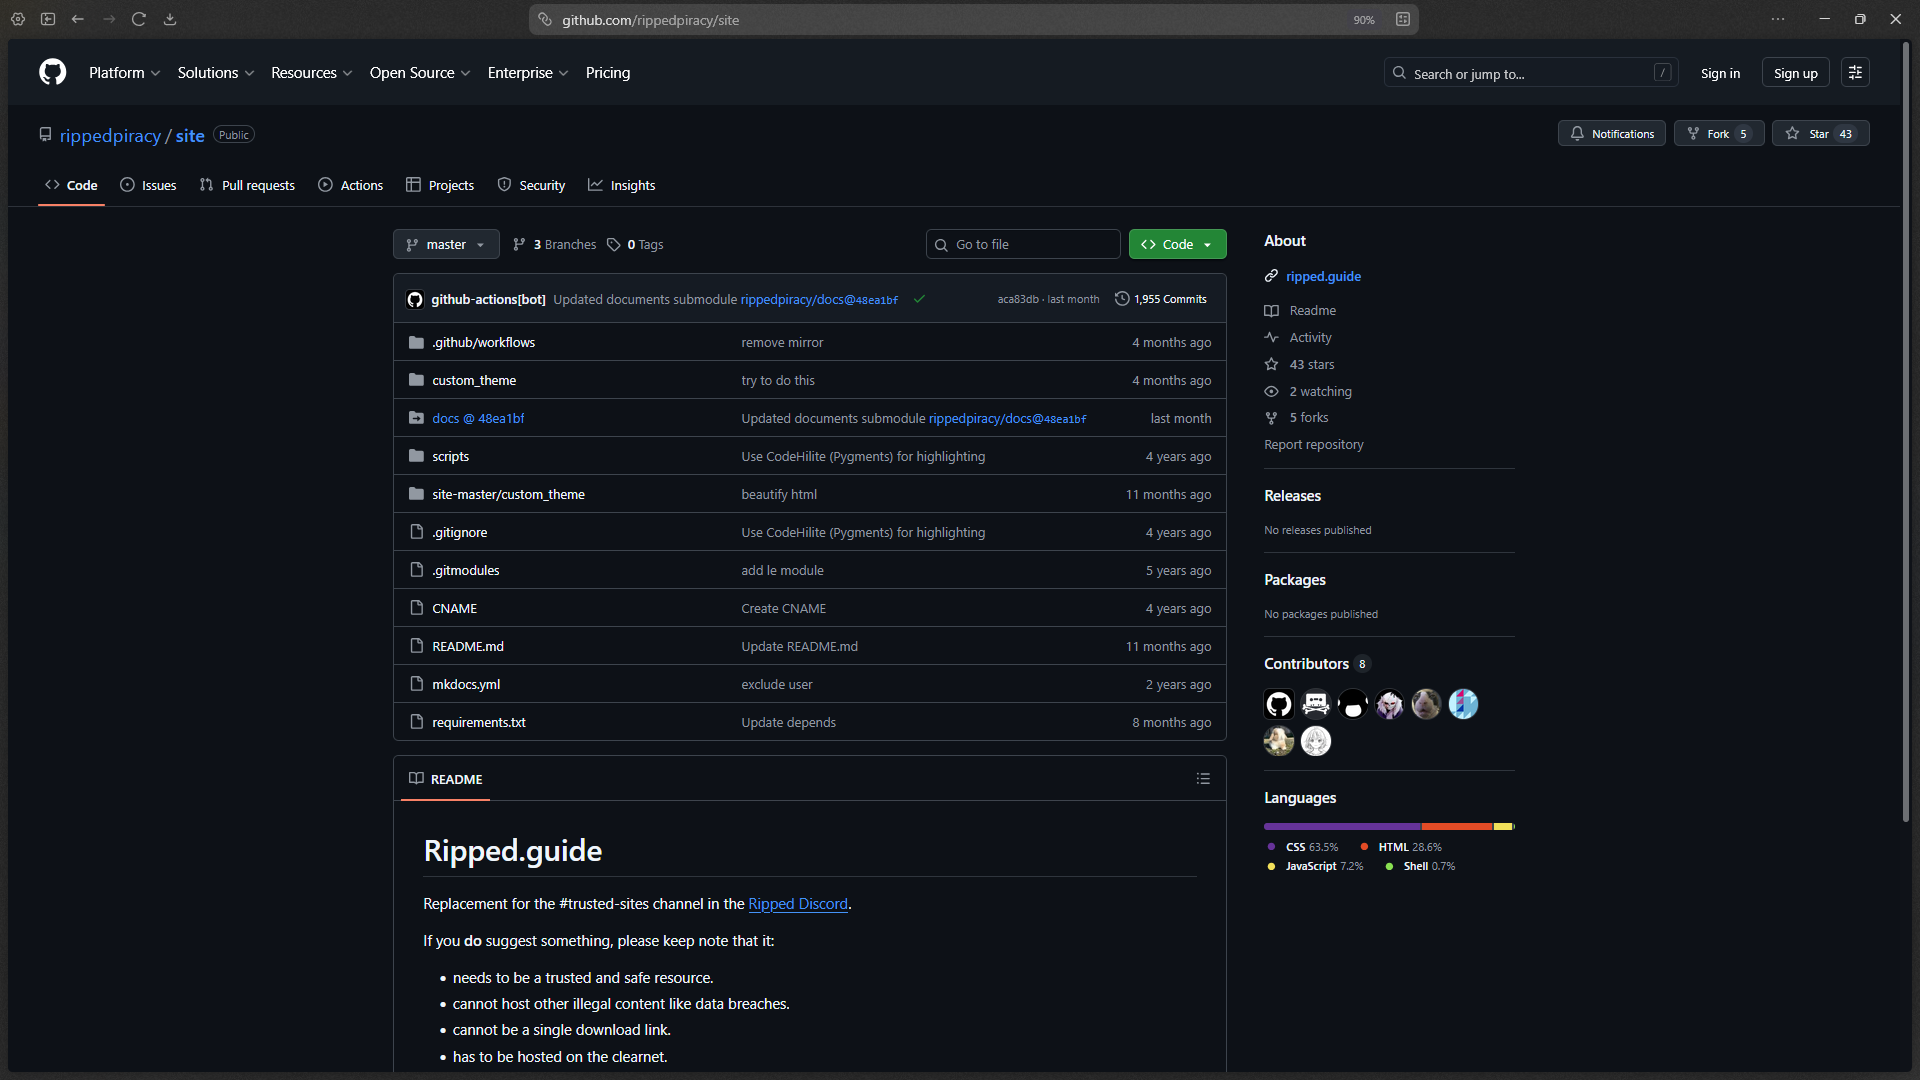The image size is (1920, 1080).
Task: Click the link icon next to ripped.guide
Action: 1271,276
